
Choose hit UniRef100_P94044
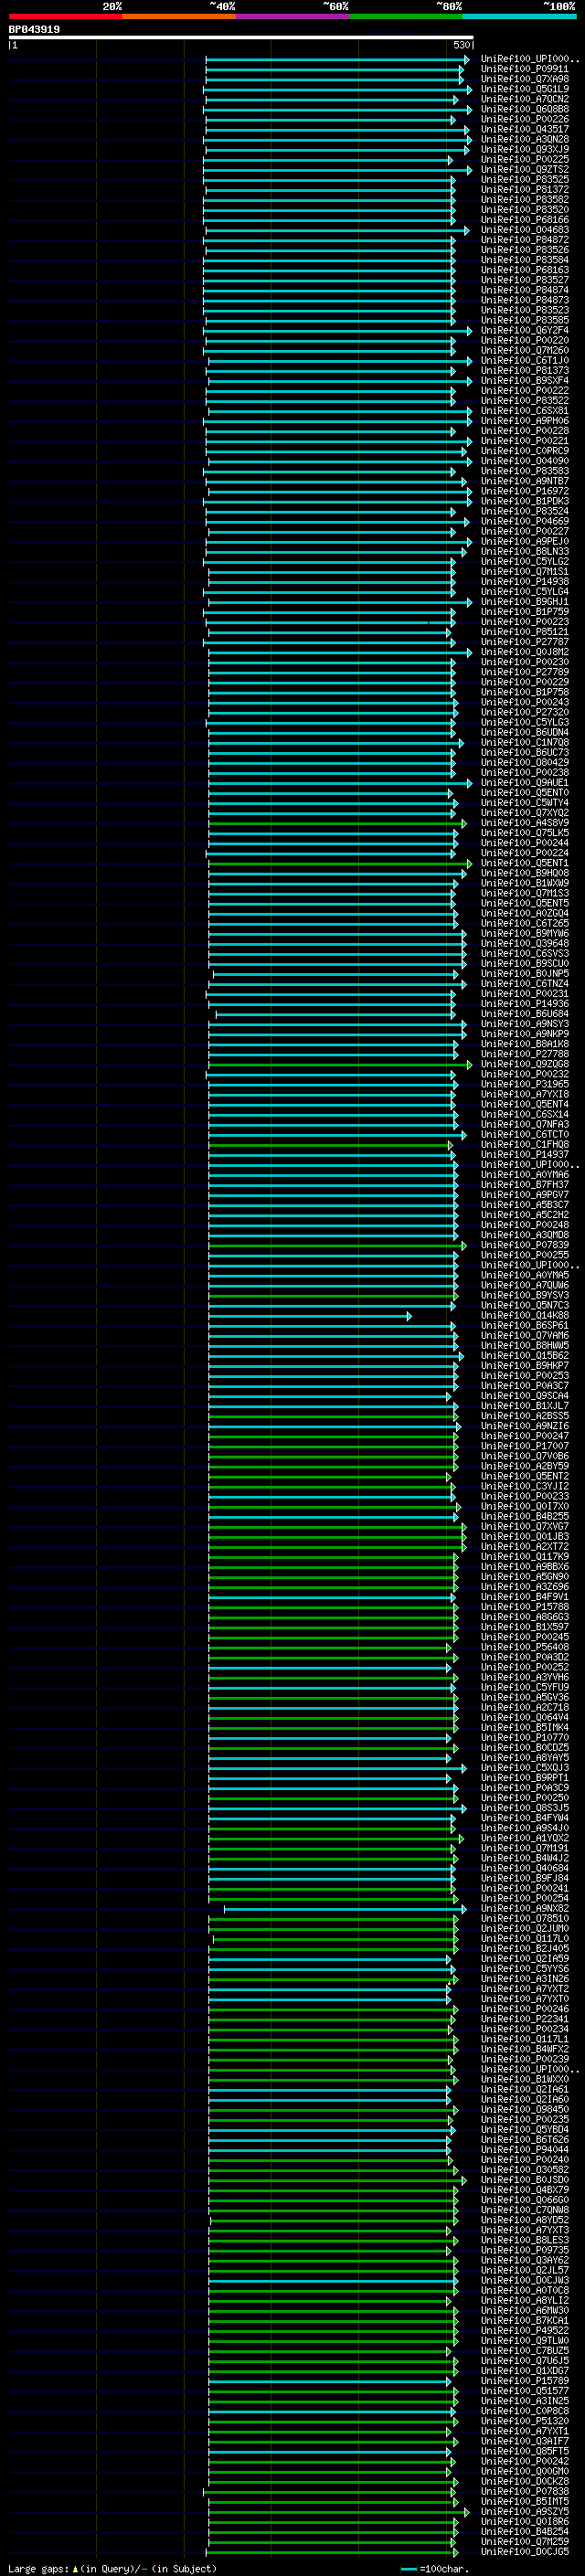pos(525,2149)
